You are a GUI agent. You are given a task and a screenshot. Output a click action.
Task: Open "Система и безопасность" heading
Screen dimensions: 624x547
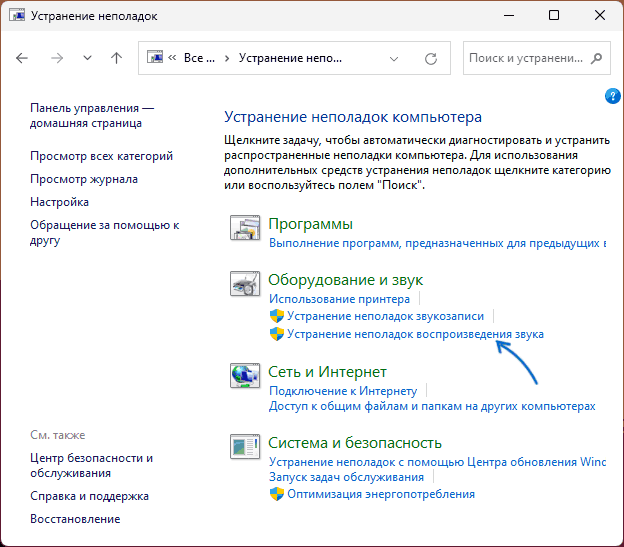click(355, 443)
